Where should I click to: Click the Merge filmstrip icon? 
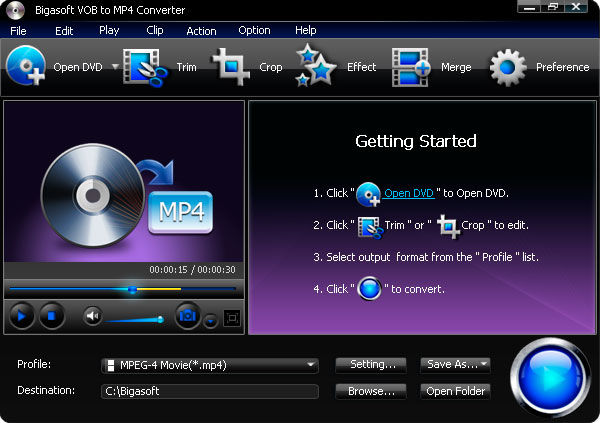(x=411, y=67)
